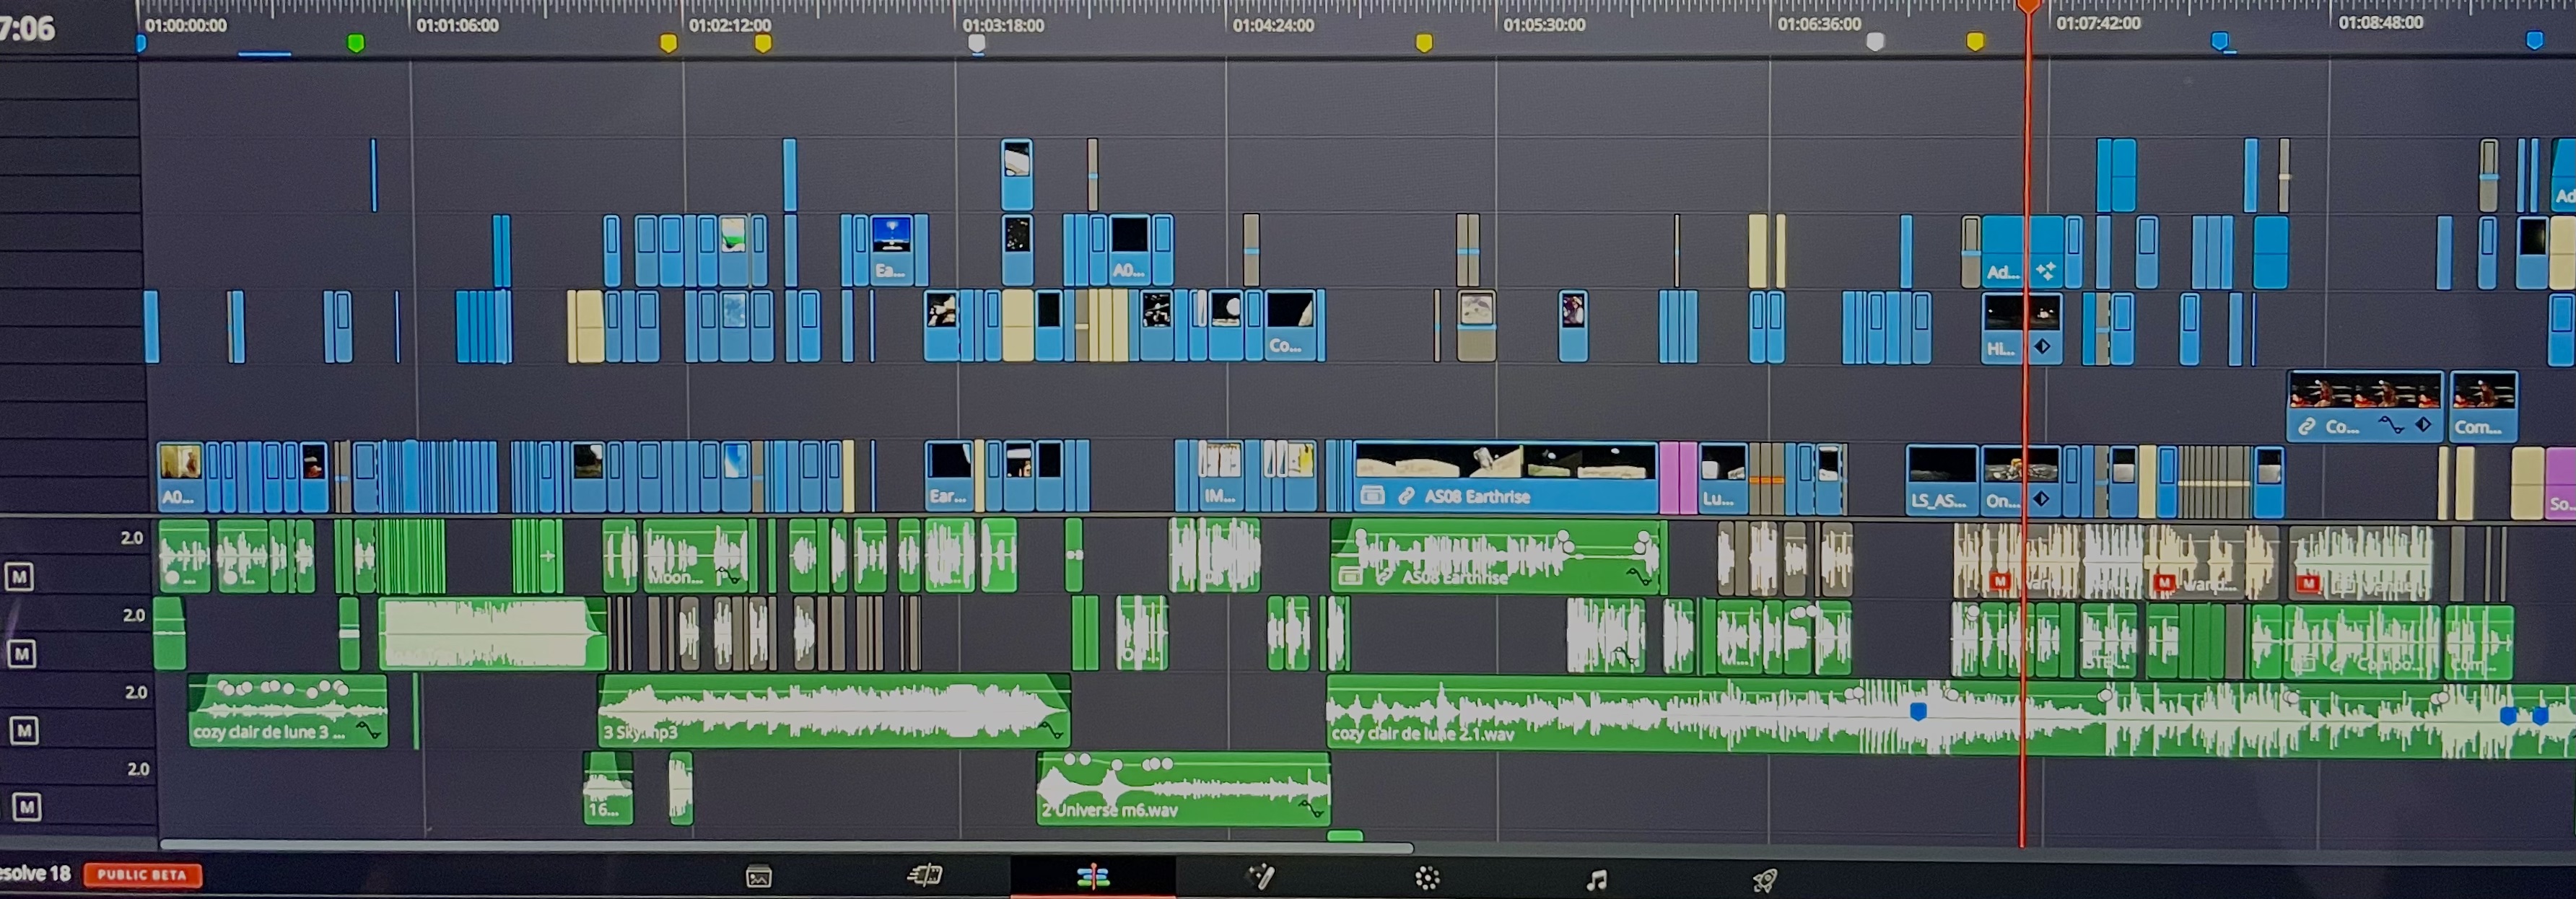Click link icon on AS08 Earthrise video clip
This screenshot has height=899, width=2576.
tap(1406, 496)
